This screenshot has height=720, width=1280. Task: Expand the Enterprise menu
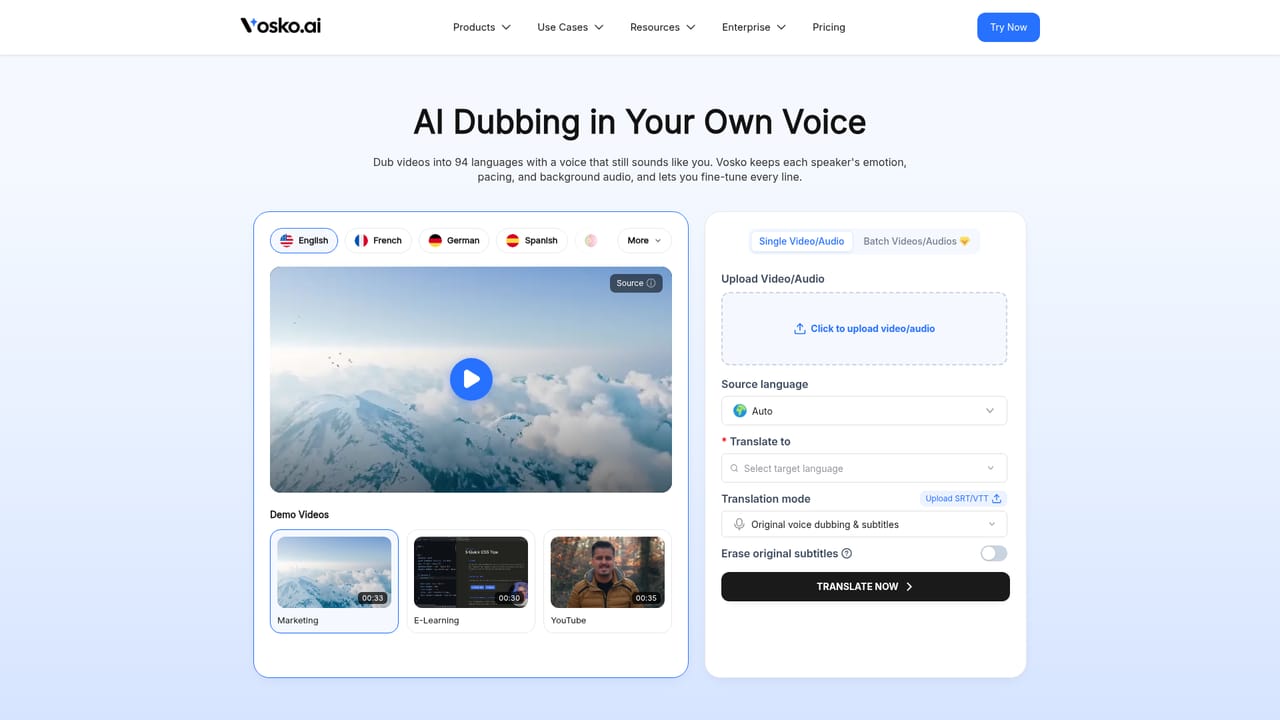(754, 27)
